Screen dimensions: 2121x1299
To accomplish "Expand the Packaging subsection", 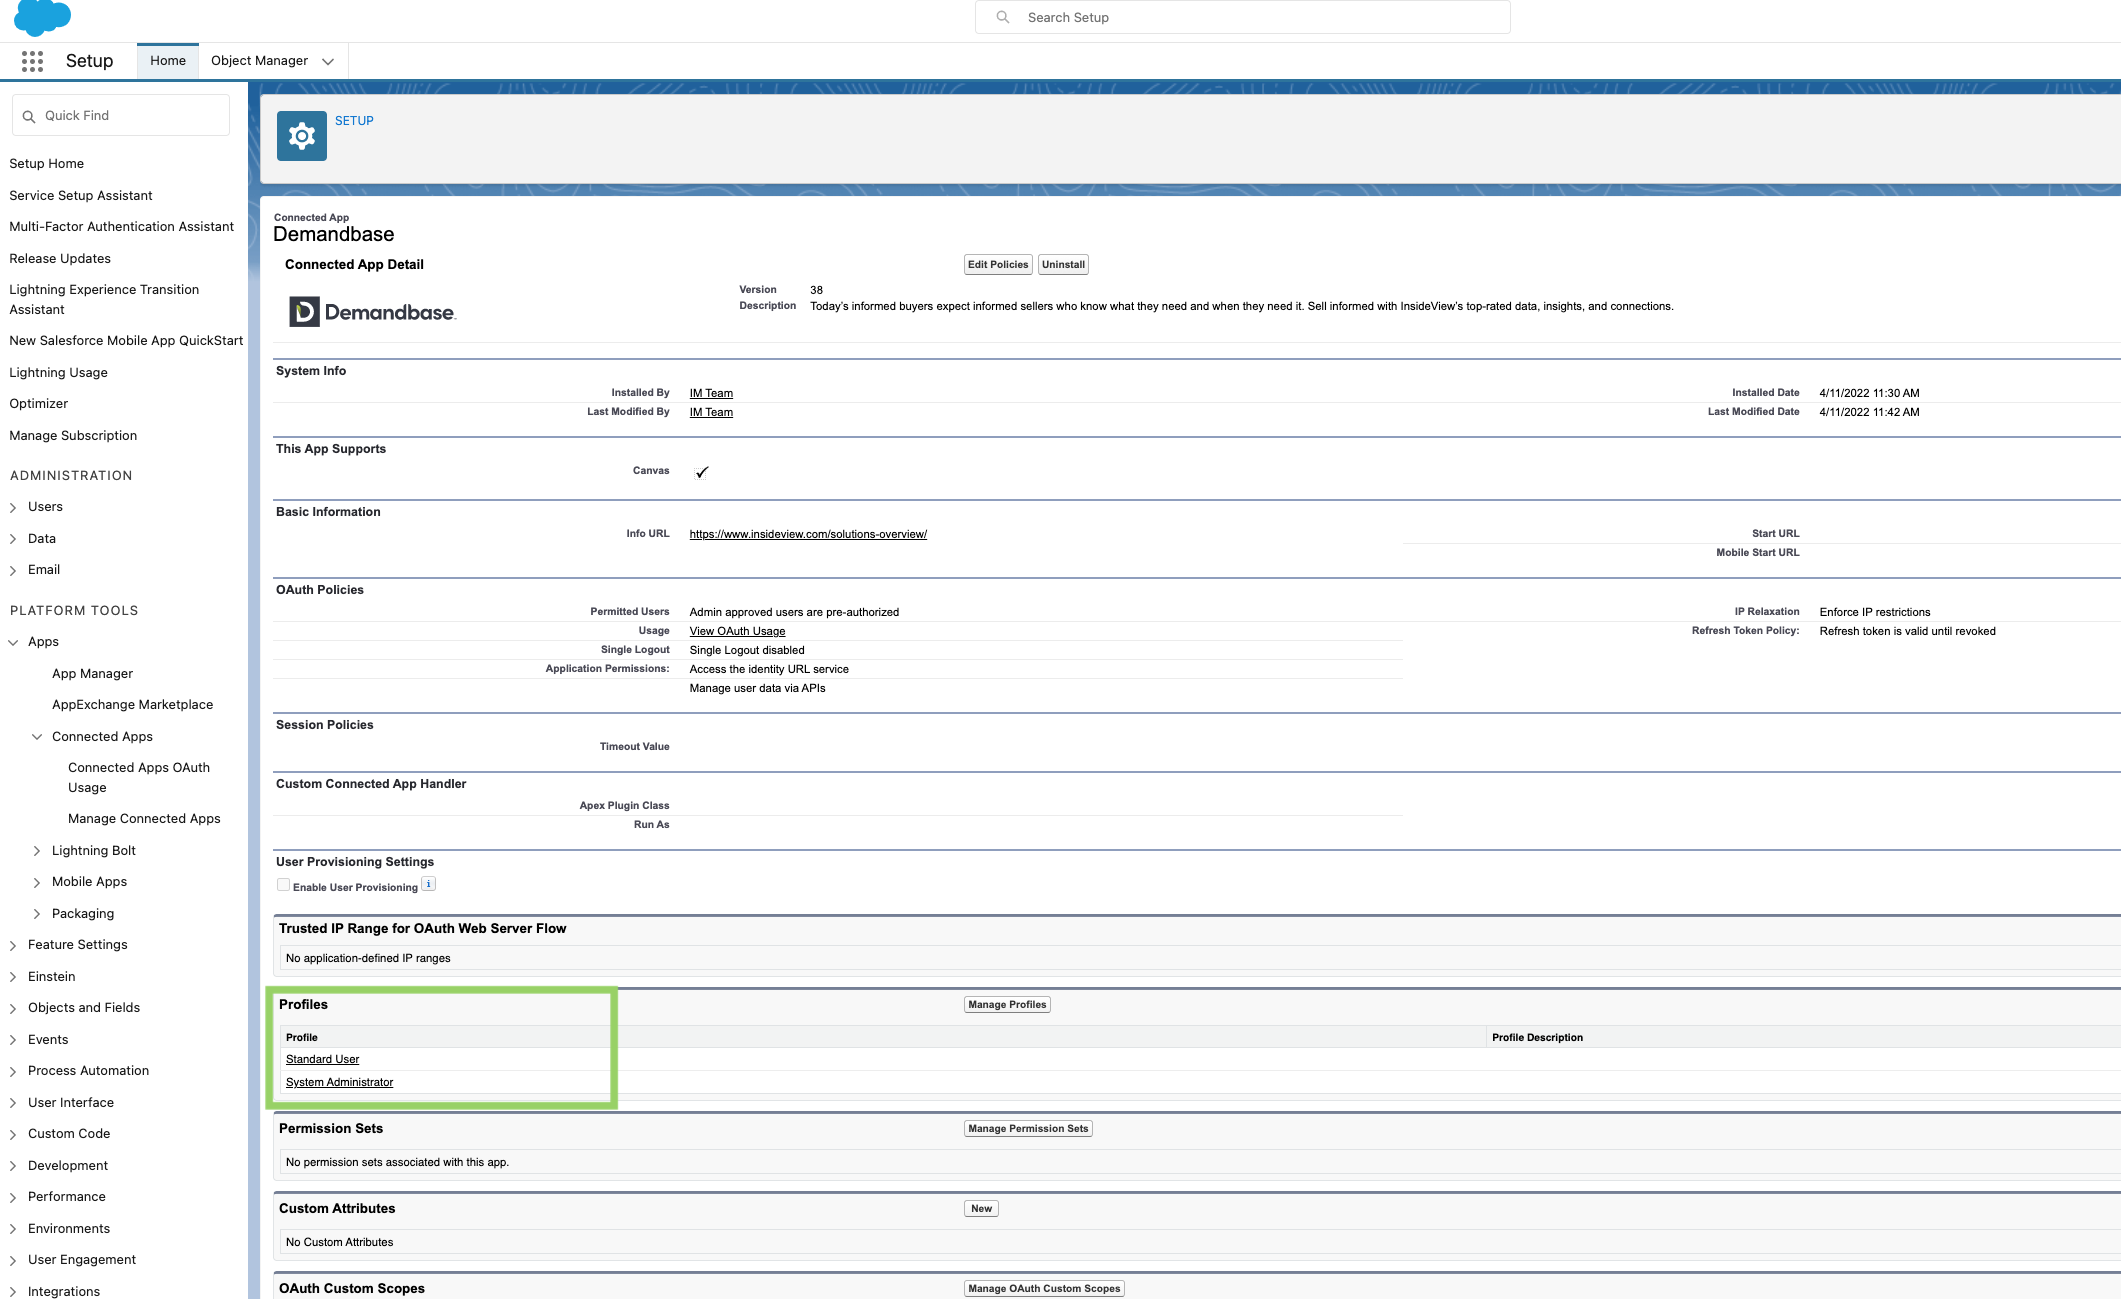I will pos(37,914).
